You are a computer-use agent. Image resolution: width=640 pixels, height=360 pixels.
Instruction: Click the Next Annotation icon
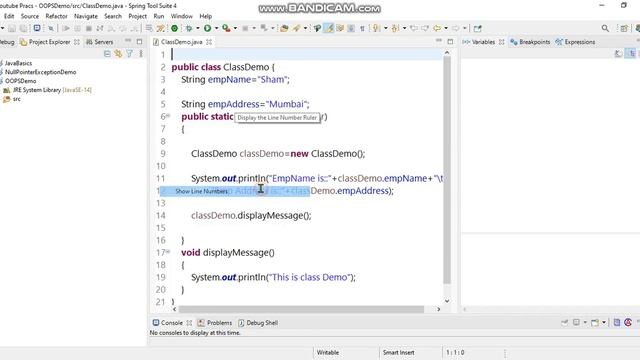[x=376, y=28]
